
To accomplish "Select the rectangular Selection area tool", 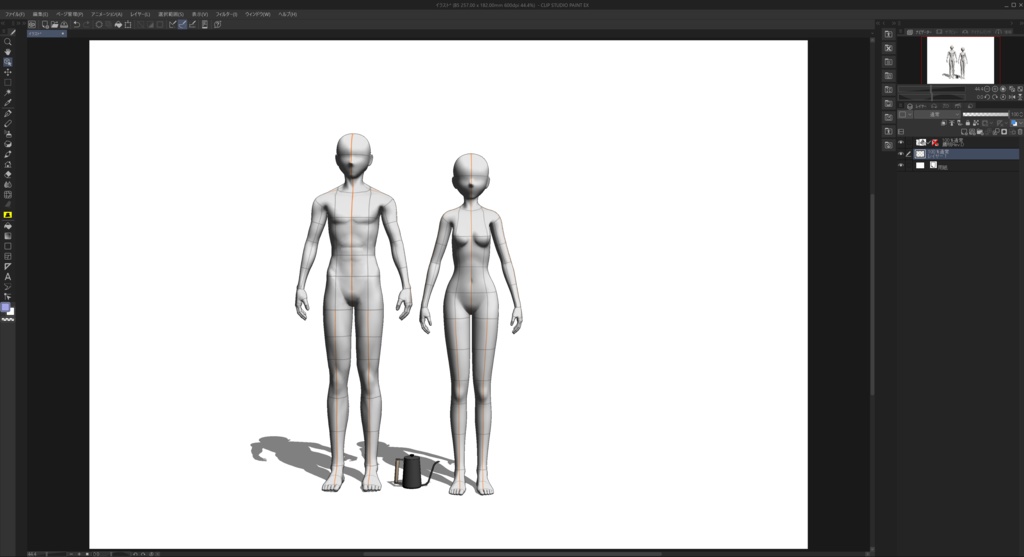I will [8, 82].
